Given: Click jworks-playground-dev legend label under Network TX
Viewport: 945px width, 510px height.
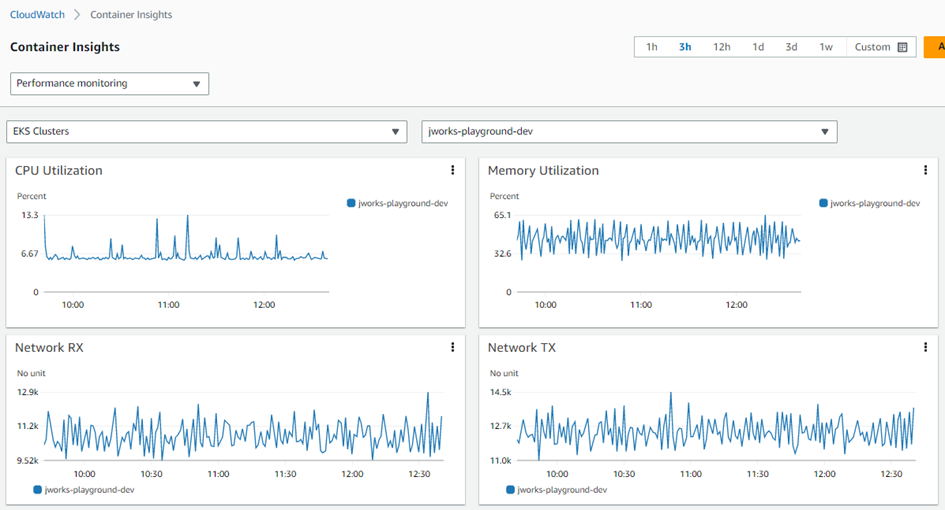Looking at the screenshot, I should click(562, 490).
